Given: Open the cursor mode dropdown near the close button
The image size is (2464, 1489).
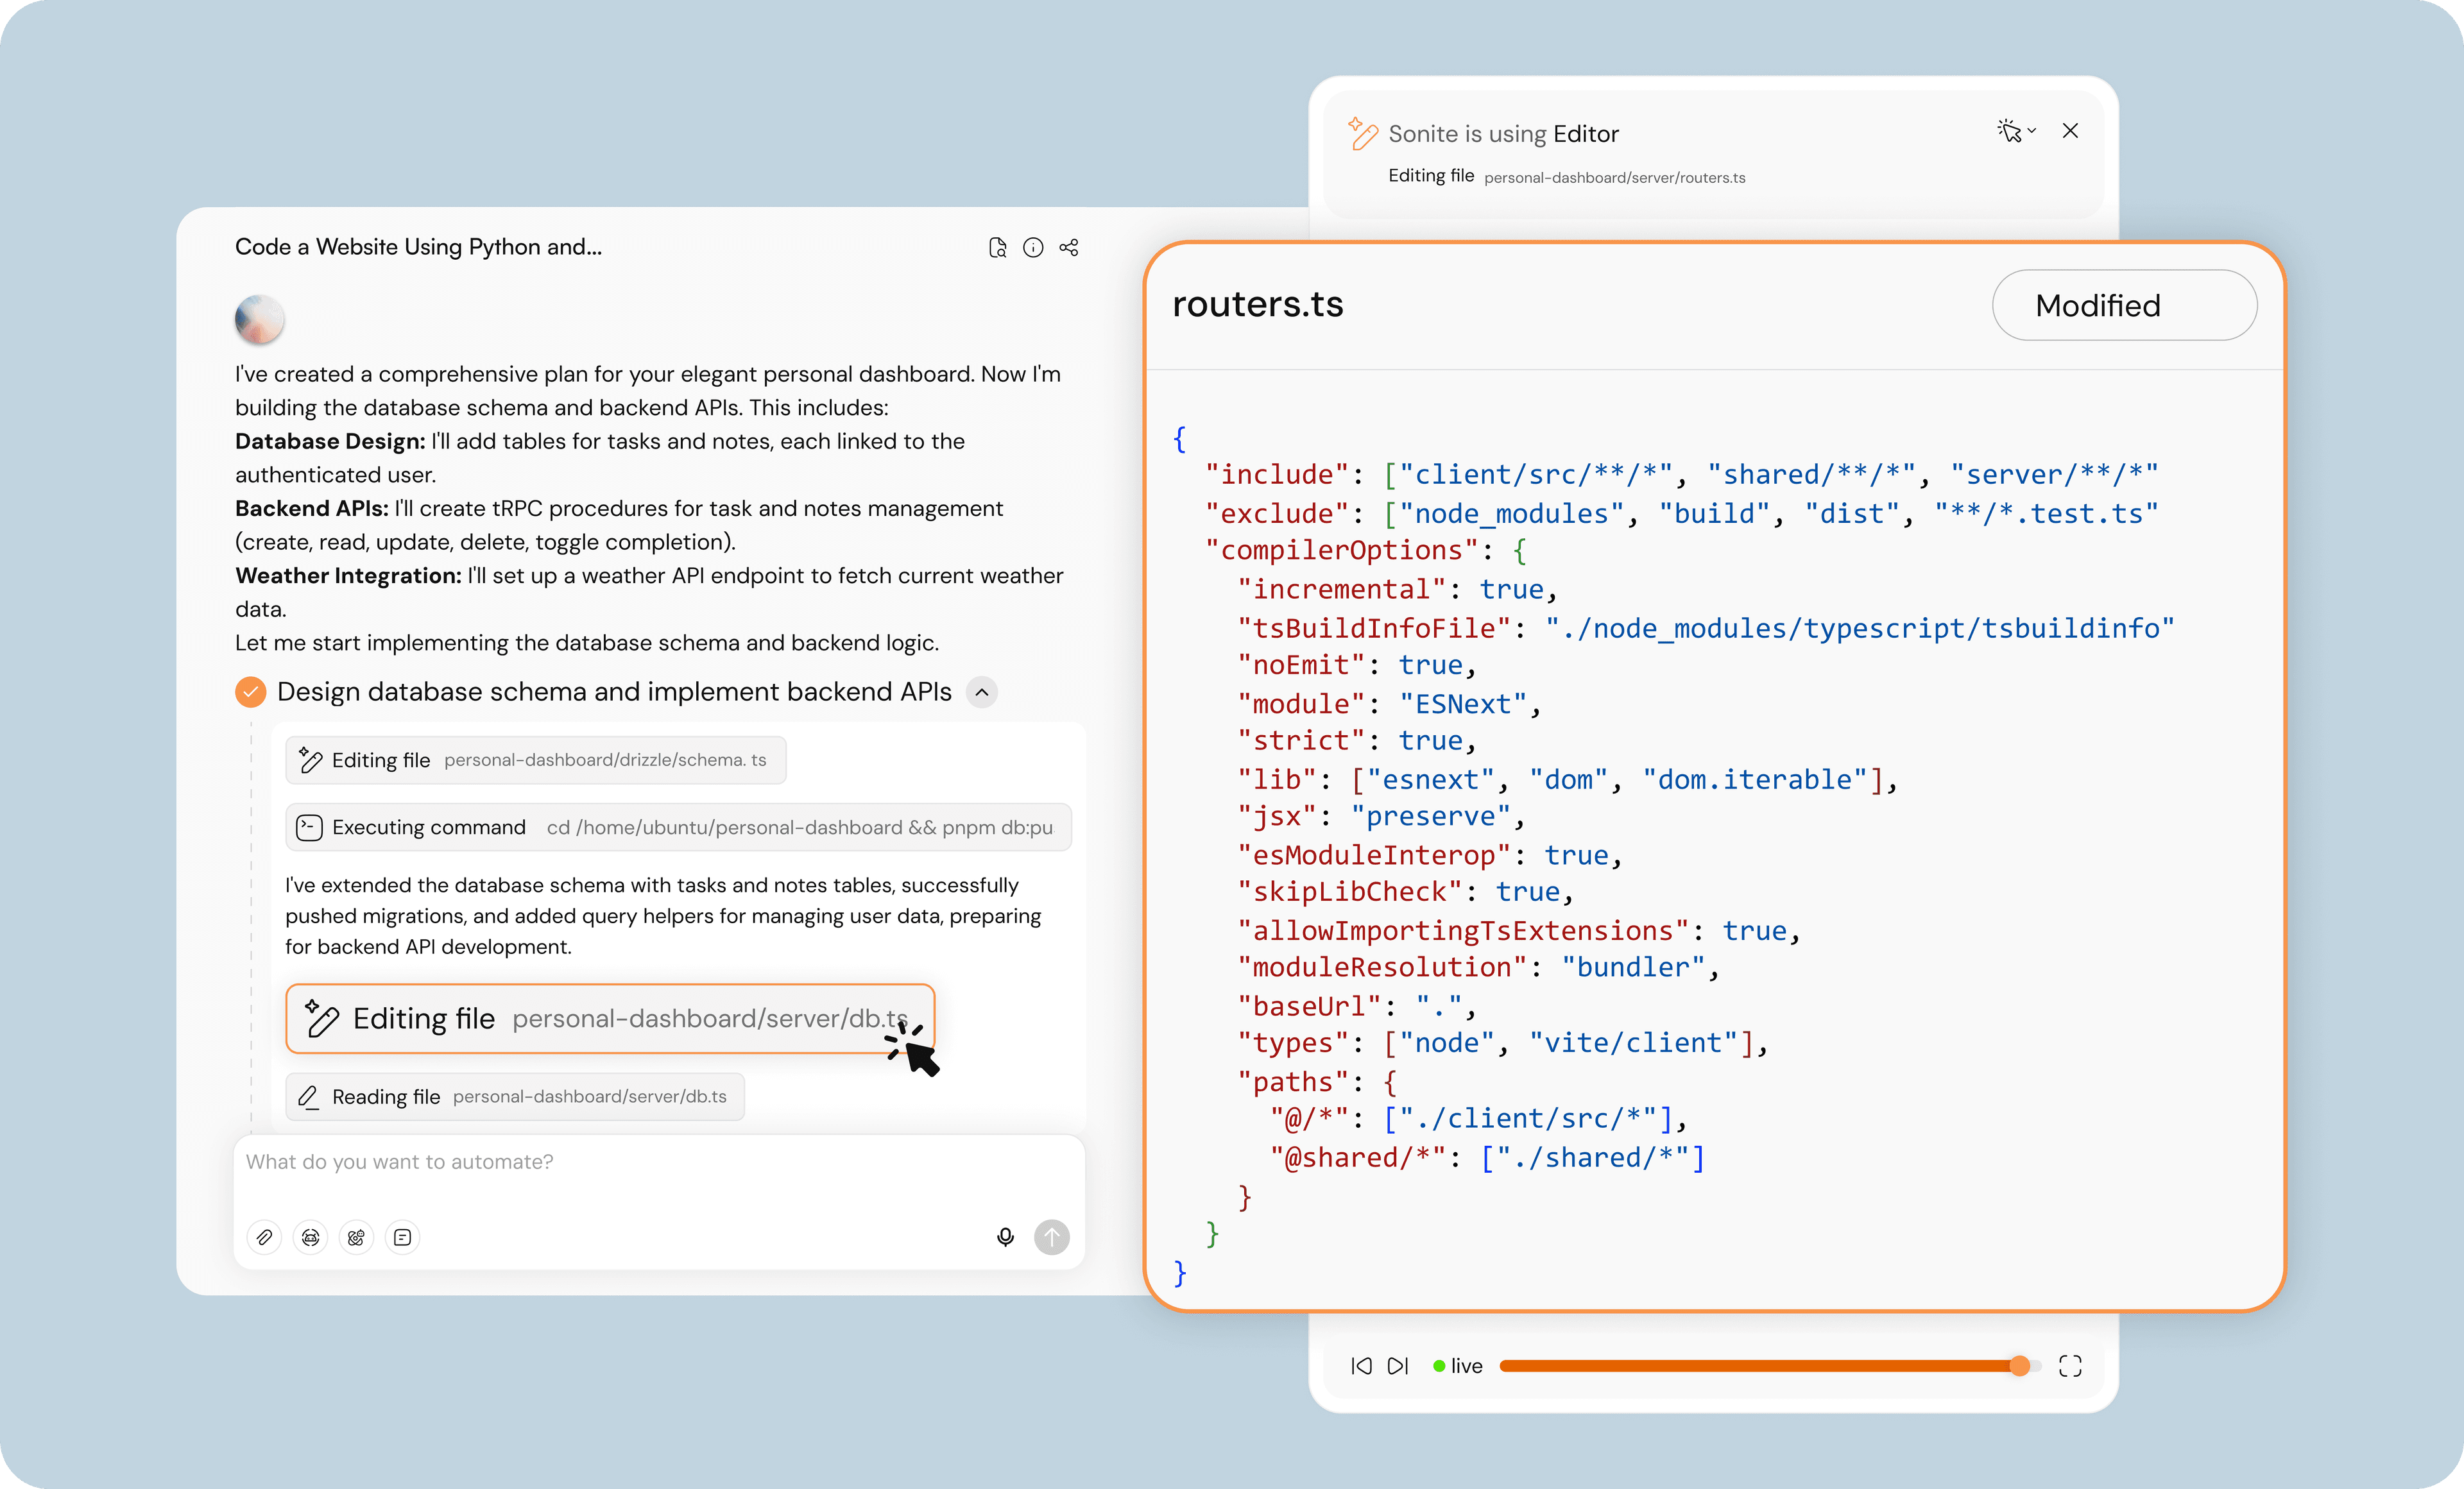Looking at the screenshot, I should (x=2031, y=131).
